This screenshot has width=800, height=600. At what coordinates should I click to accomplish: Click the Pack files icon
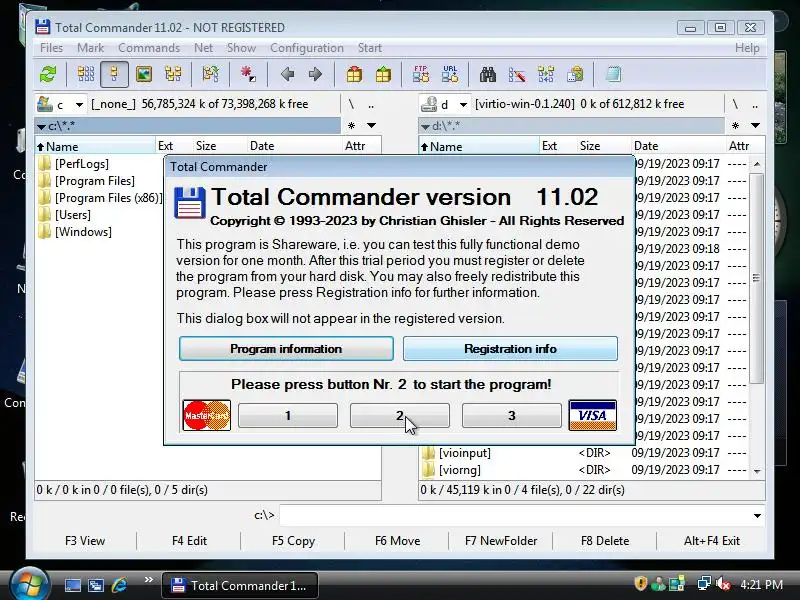(x=354, y=74)
